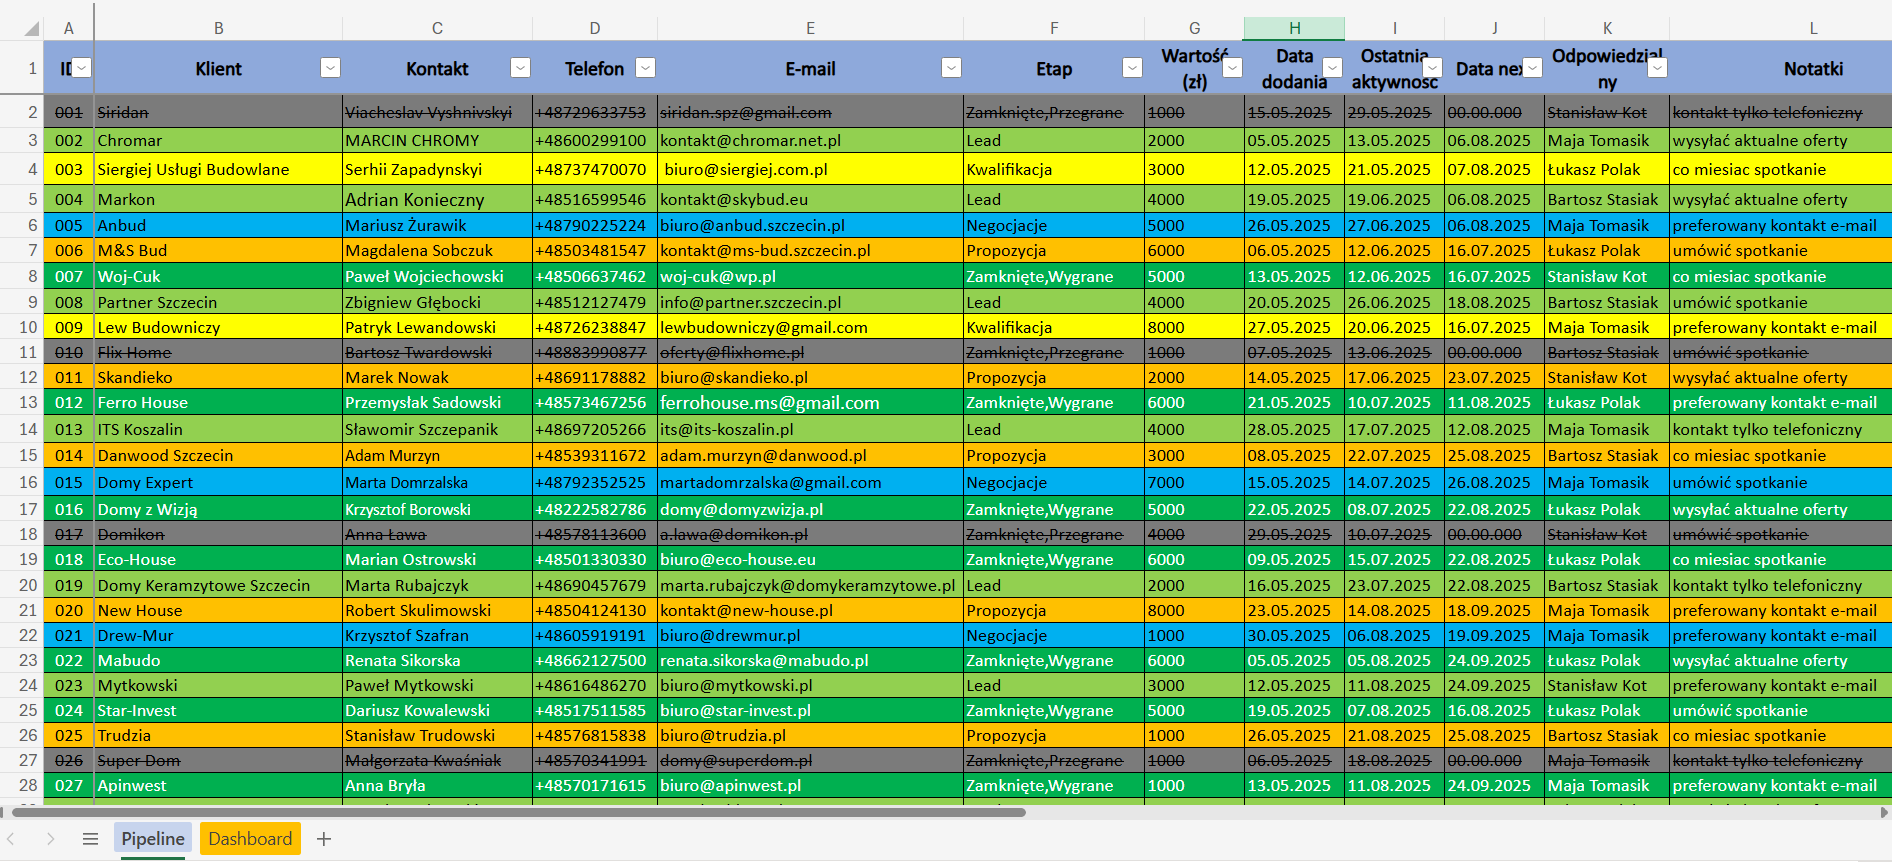
Task: Click the ferrohouse.ms@gmail.com email link
Action: pyautogui.click(x=770, y=403)
